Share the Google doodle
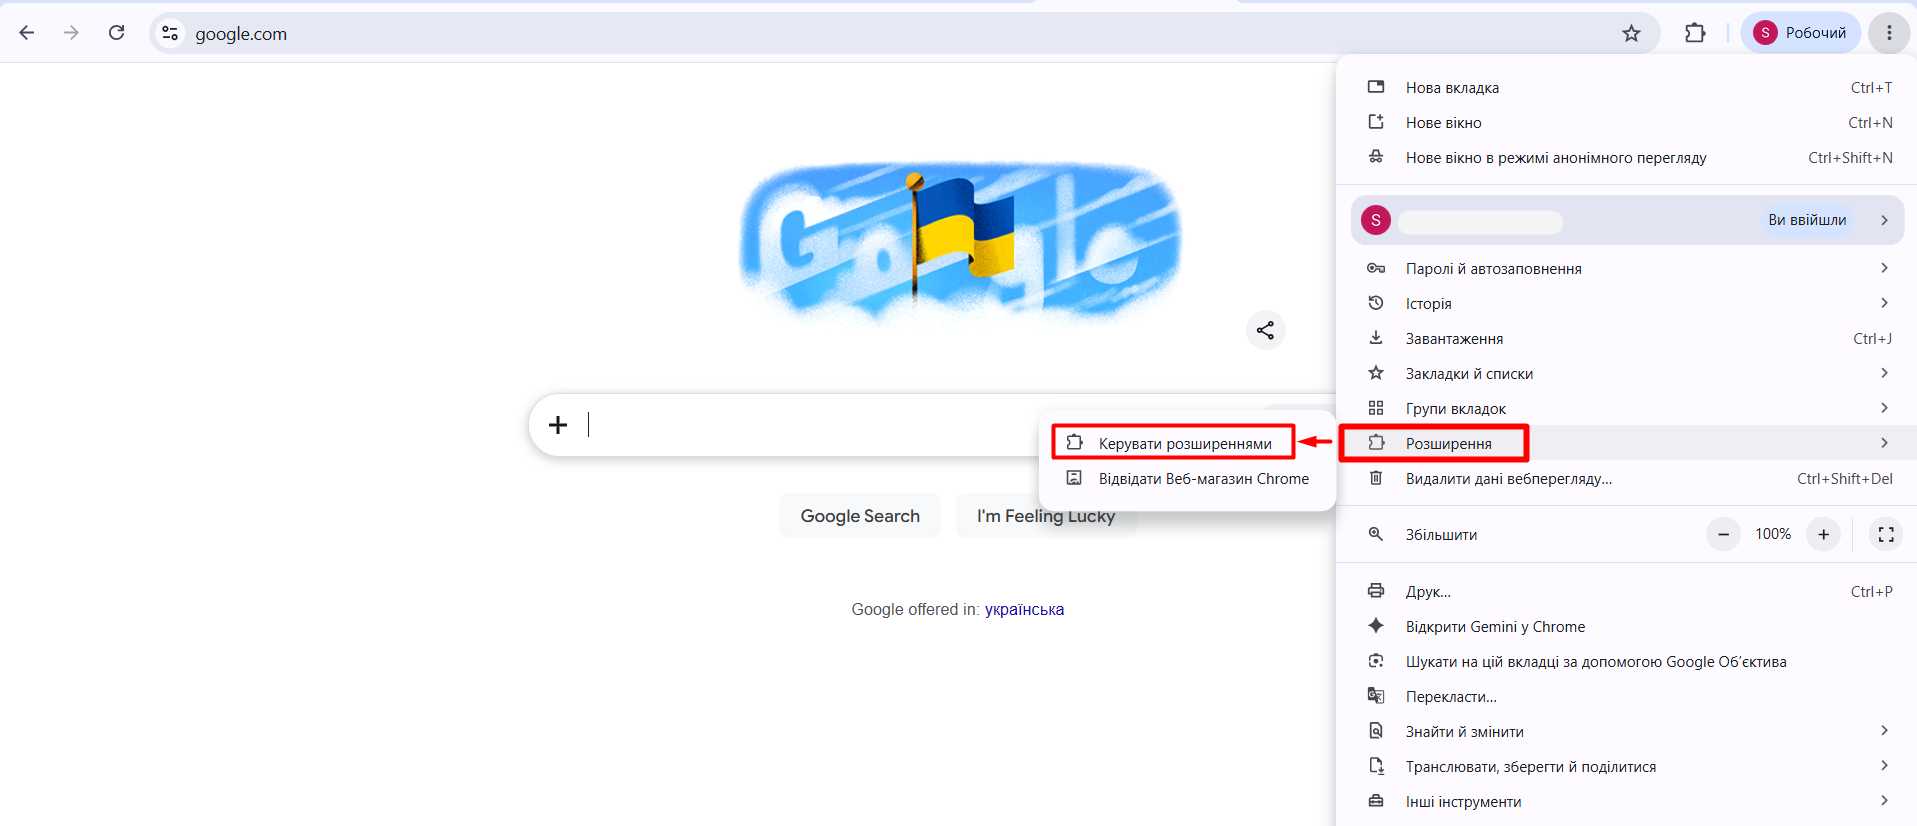Image resolution: width=1917 pixels, height=826 pixels. click(1265, 330)
